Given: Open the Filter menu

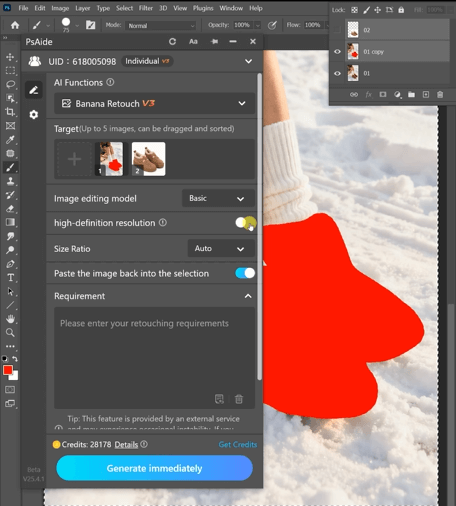Looking at the screenshot, I should point(146,8).
